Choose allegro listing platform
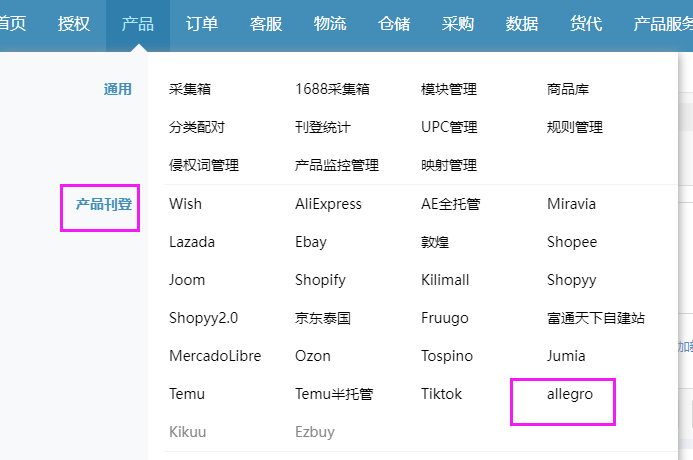693x460 pixels. pos(570,394)
